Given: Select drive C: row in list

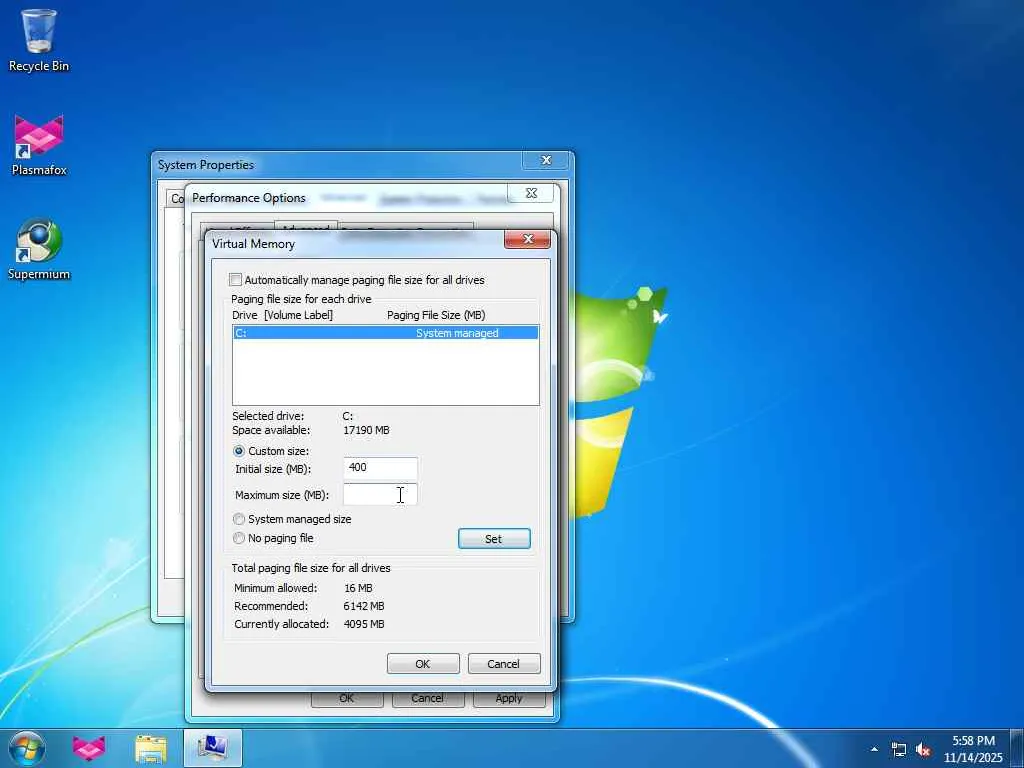Looking at the screenshot, I should pos(385,333).
